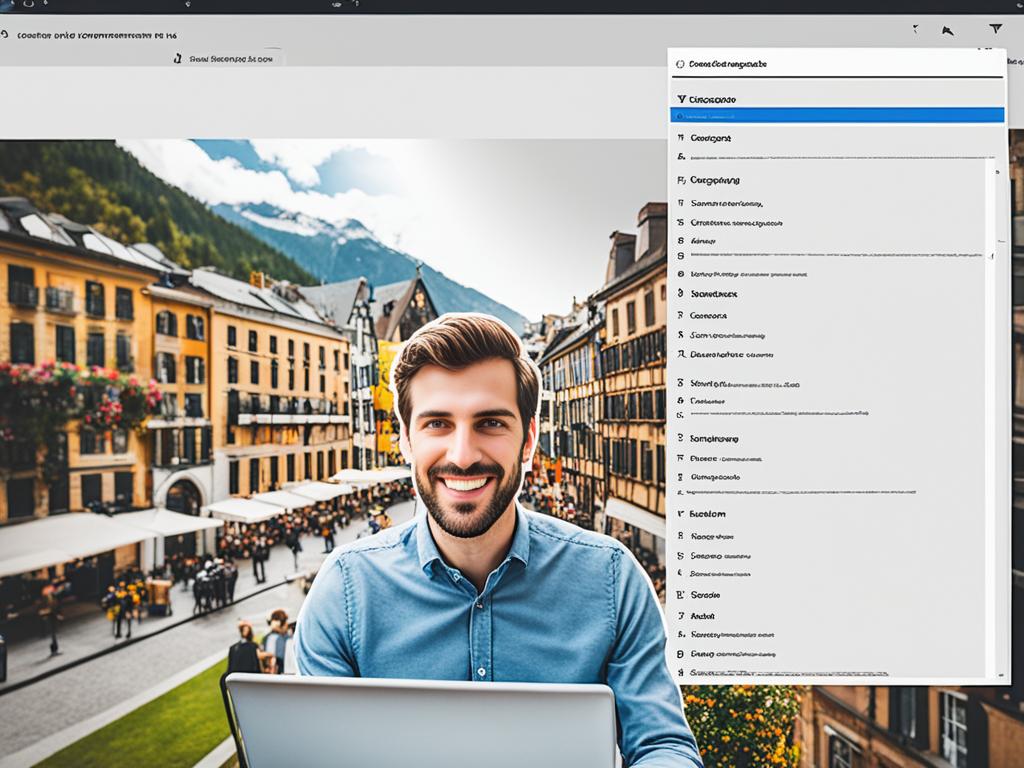Expand the 'Bsoolom' section arrow
This screenshot has width=1024, height=768.
[681, 514]
